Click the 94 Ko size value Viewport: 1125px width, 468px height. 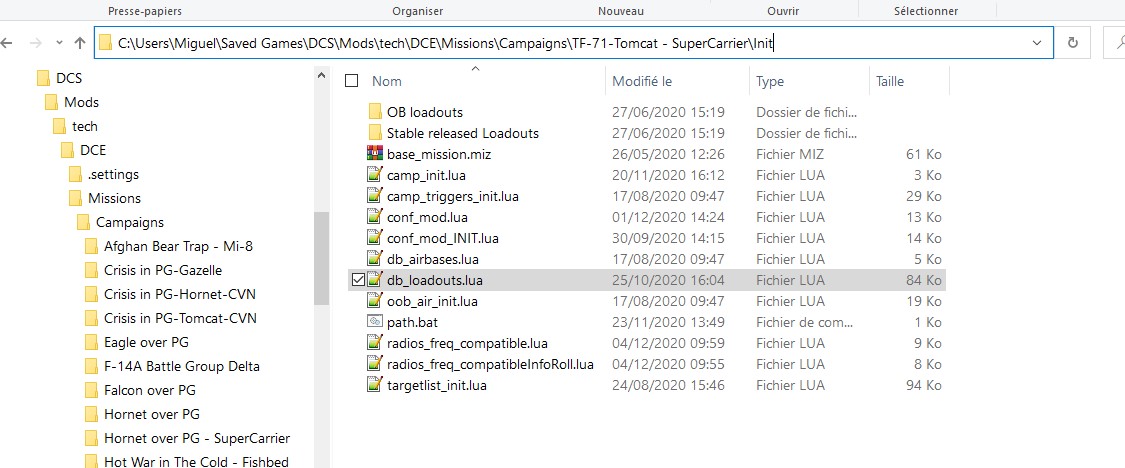[x=924, y=385]
